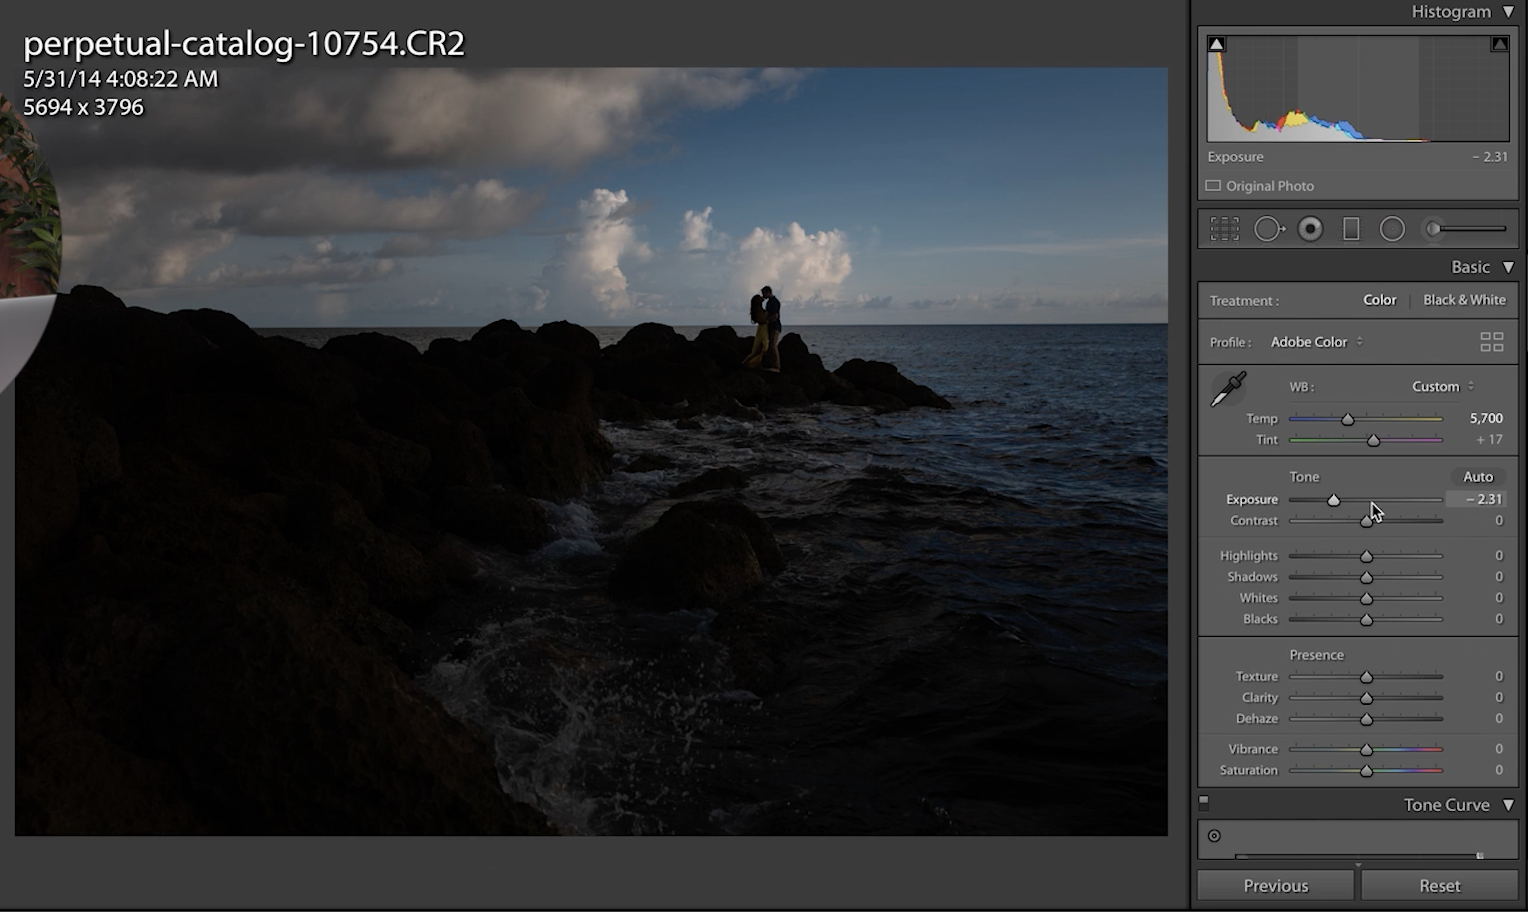
Task: Select the Spot Removal tool
Action: click(x=1269, y=229)
